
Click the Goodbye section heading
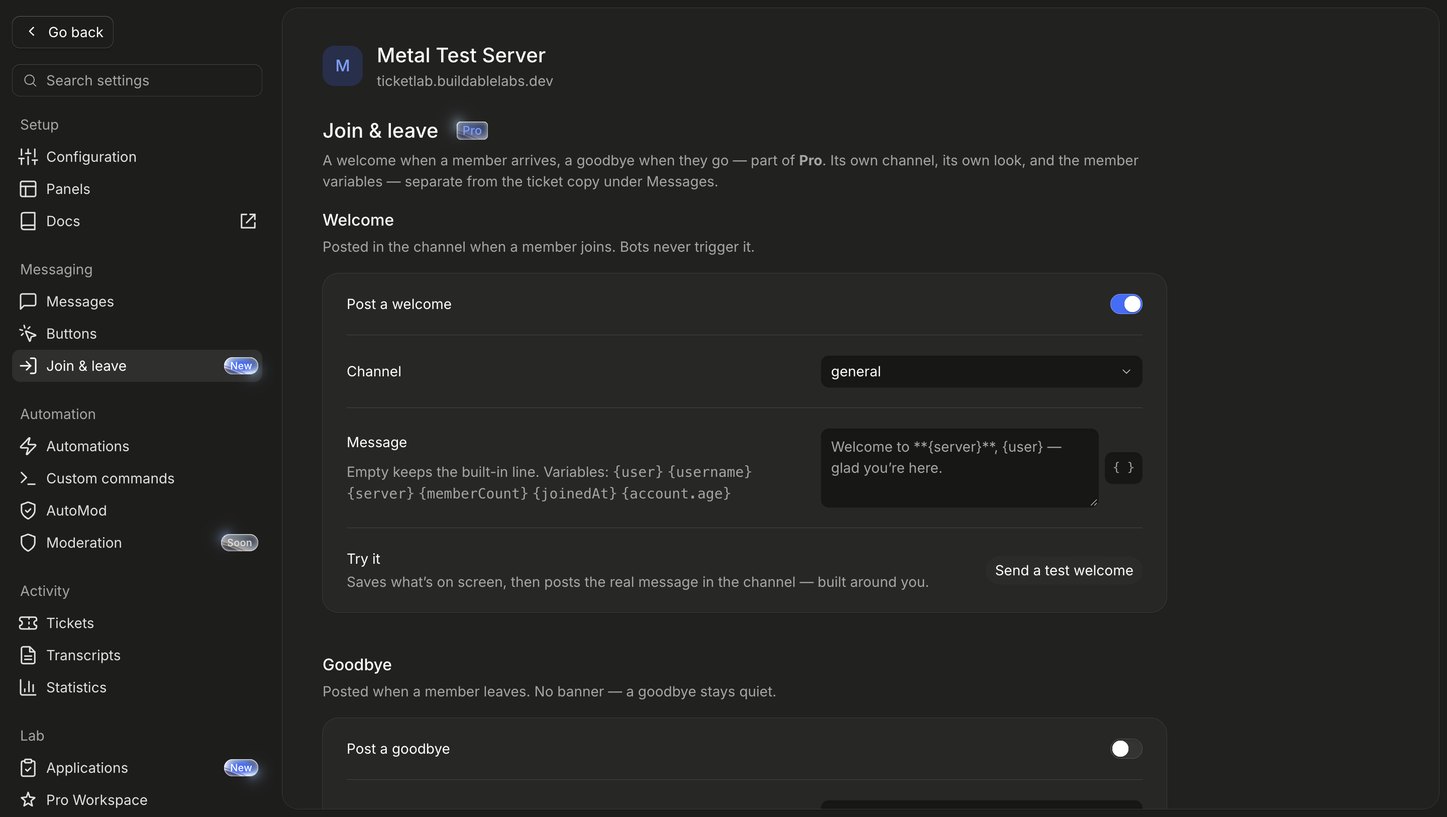[x=357, y=665]
